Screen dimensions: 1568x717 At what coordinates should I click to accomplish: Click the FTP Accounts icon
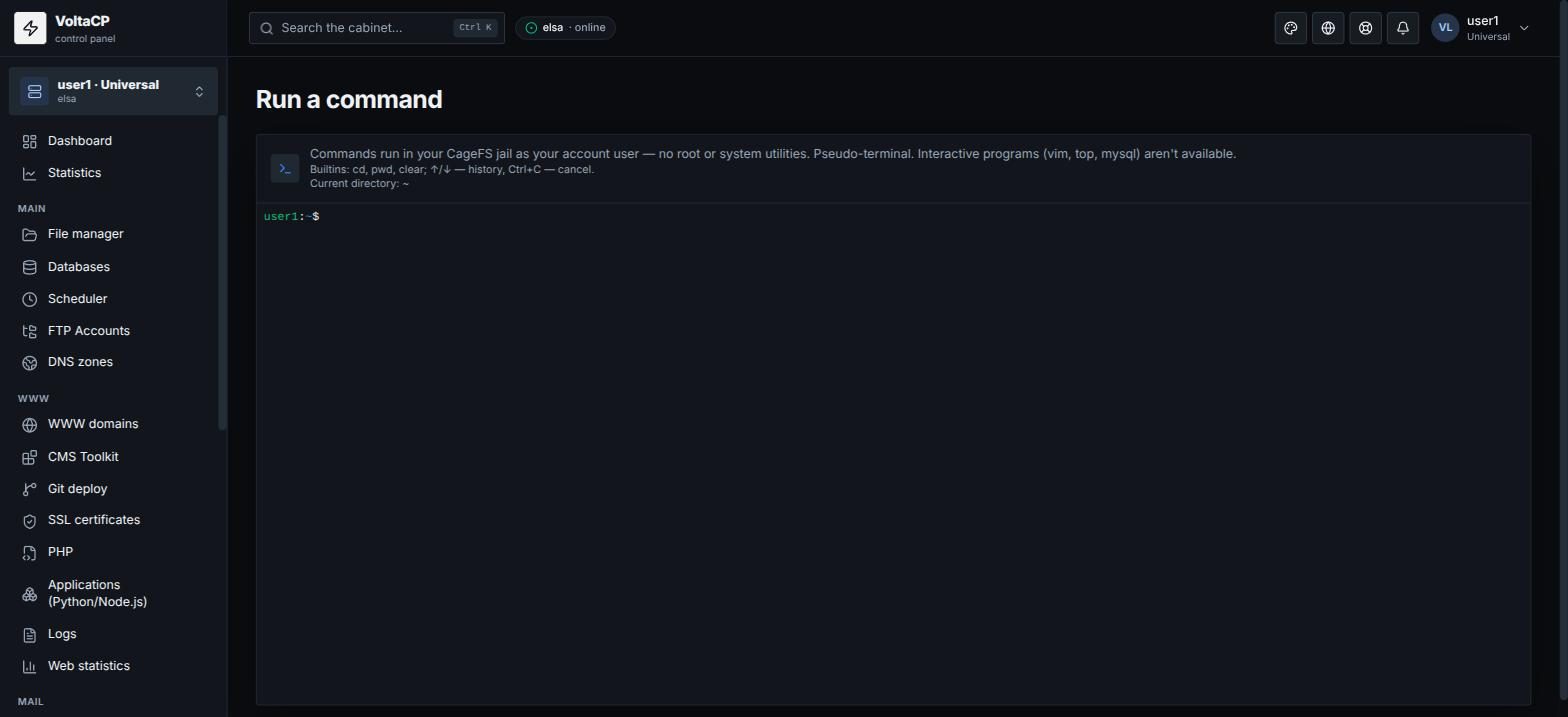(x=29, y=331)
